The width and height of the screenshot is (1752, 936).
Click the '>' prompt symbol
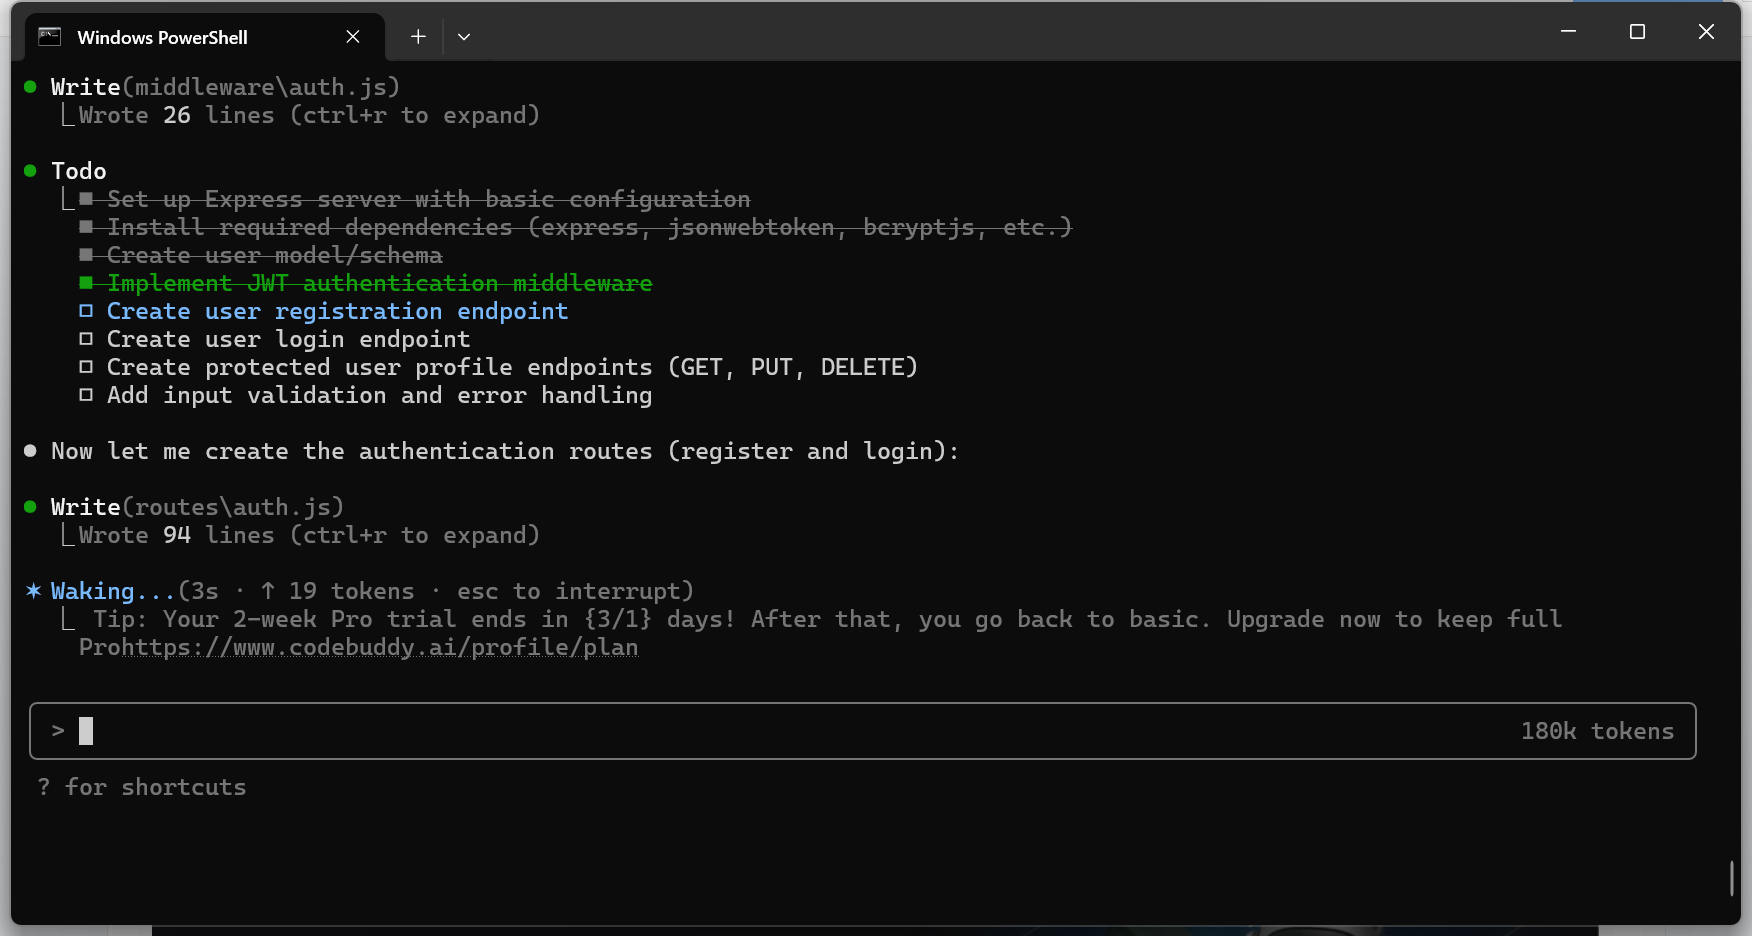tap(58, 731)
